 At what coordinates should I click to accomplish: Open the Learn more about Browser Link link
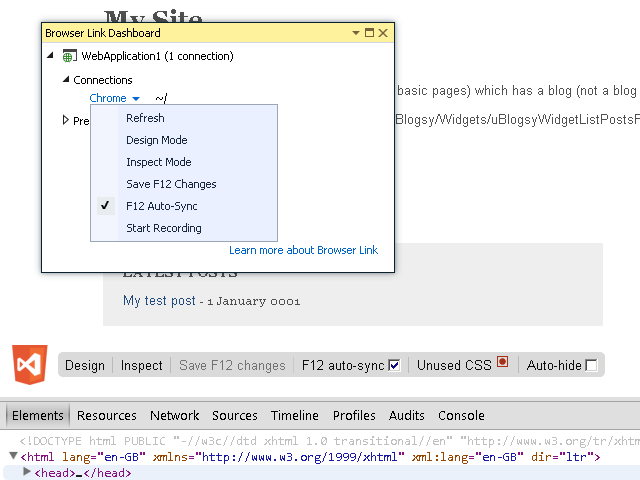303,250
